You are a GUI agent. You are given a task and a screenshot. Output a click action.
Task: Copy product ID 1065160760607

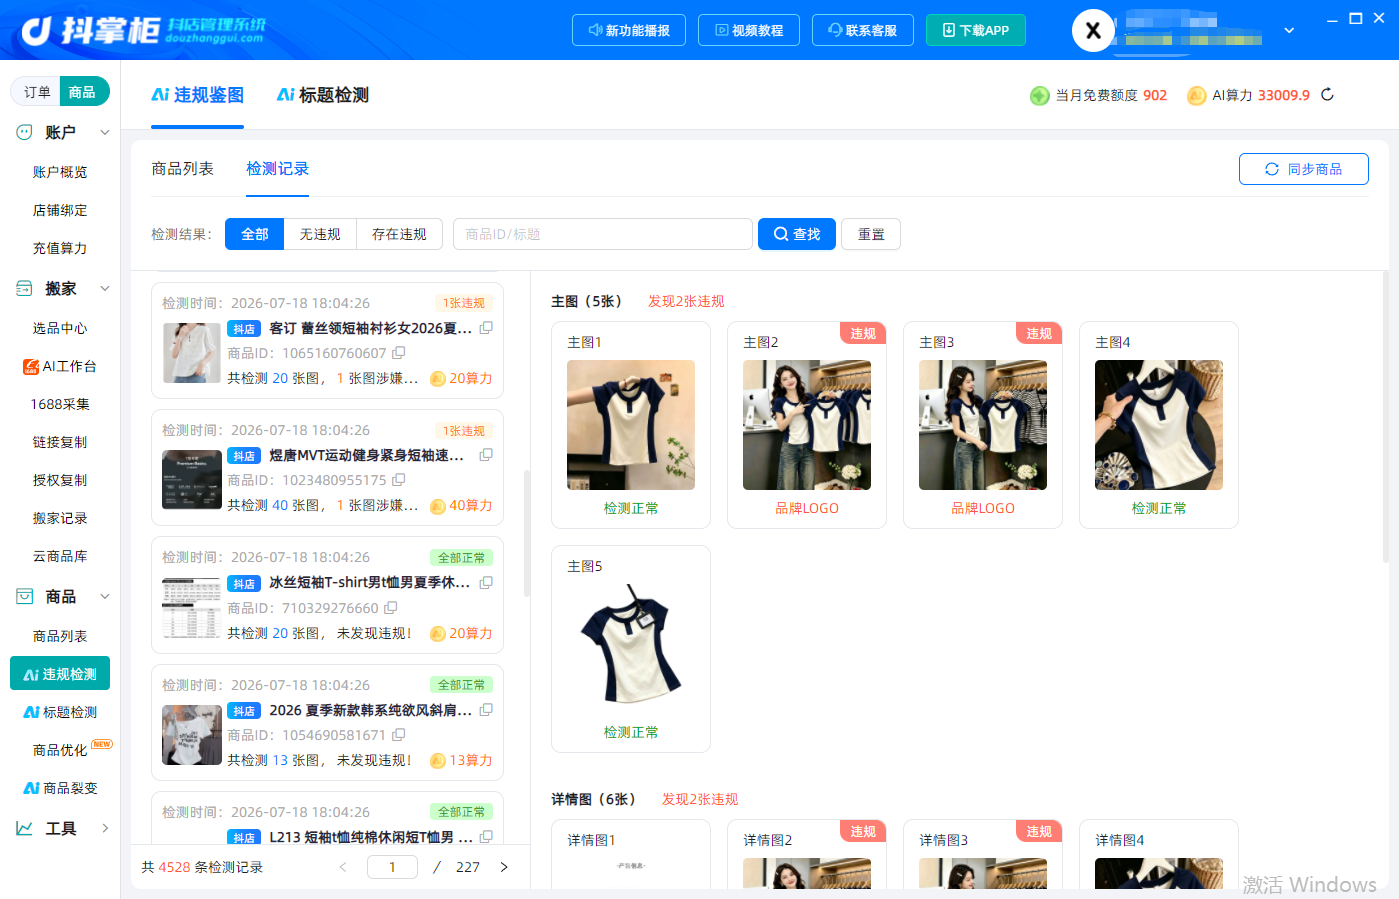399,353
